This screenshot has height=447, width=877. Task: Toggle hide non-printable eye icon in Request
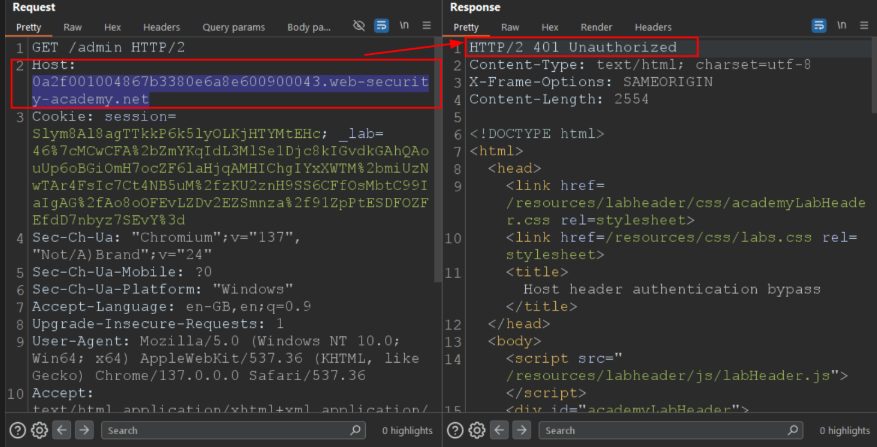click(x=359, y=26)
